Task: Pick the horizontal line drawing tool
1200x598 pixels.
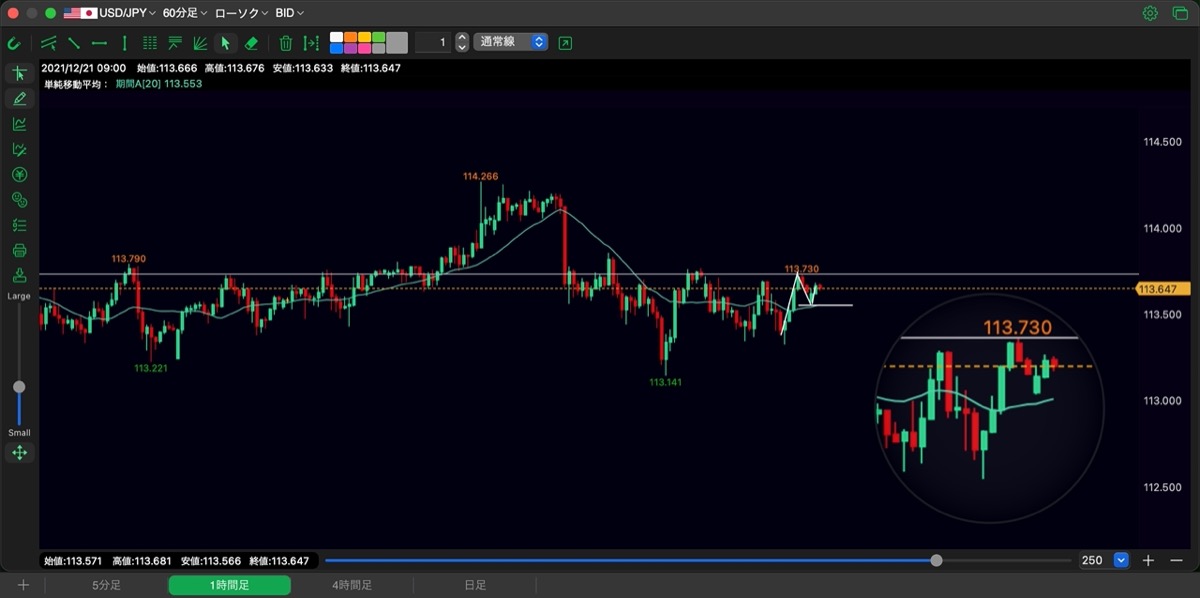Action: tap(99, 43)
